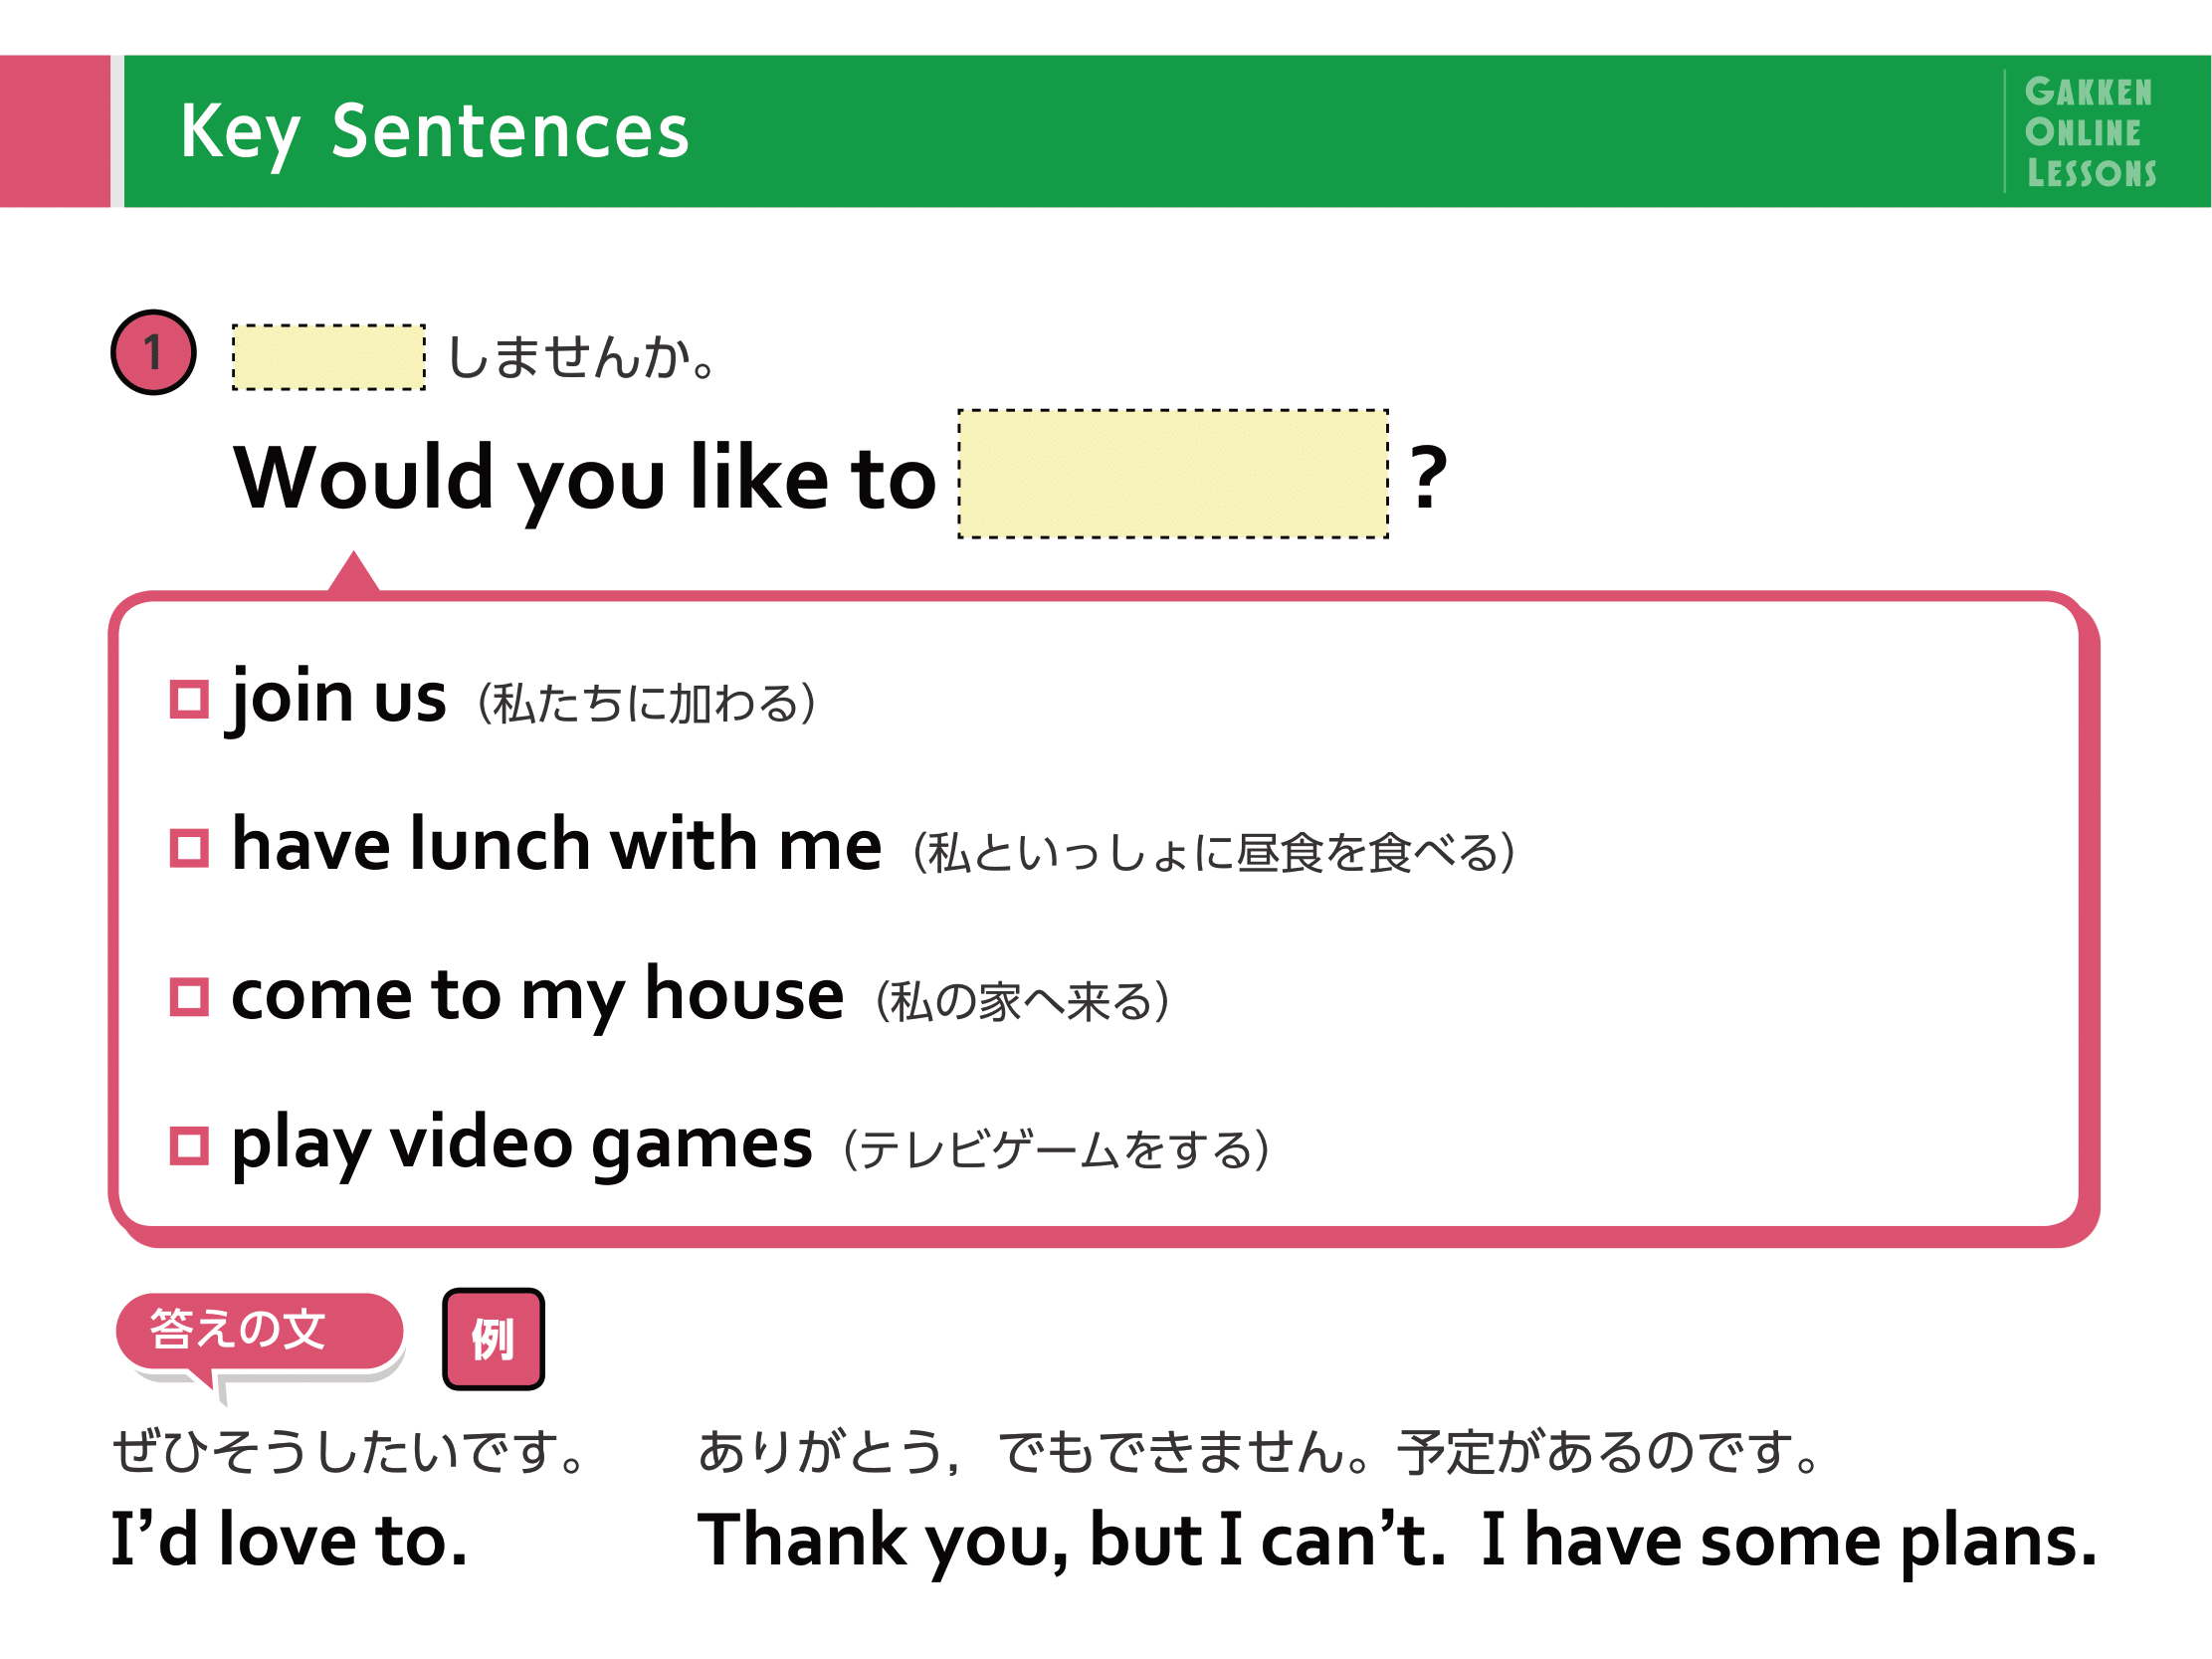Click the answer 'I'd love to.'
The width and height of the screenshot is (2212, 1659).
pyautogui.click(x=290, y=1540)
